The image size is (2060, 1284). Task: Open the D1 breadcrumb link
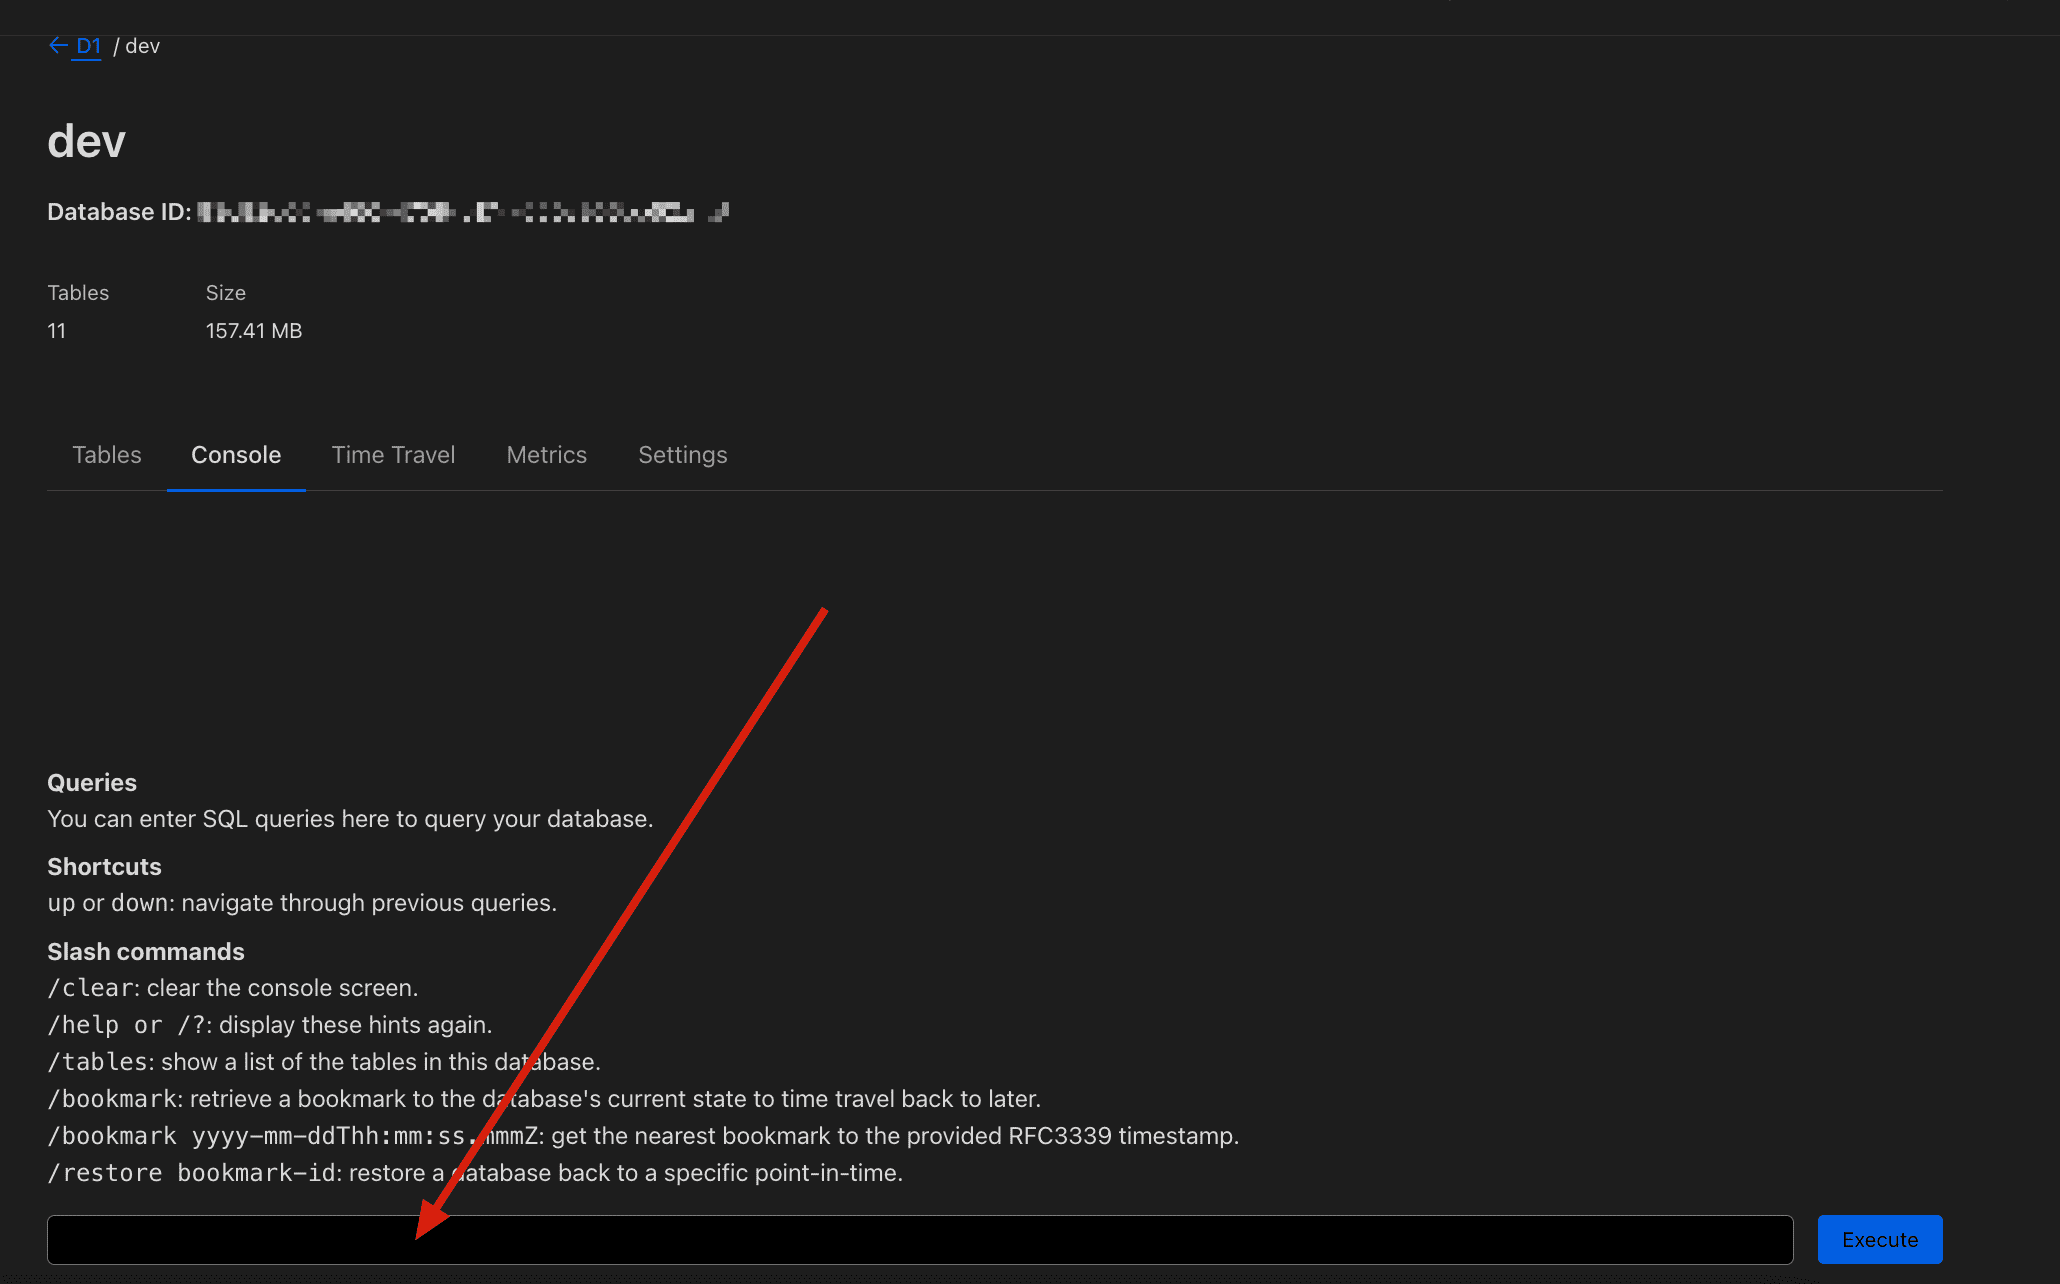tap(89, 46)
